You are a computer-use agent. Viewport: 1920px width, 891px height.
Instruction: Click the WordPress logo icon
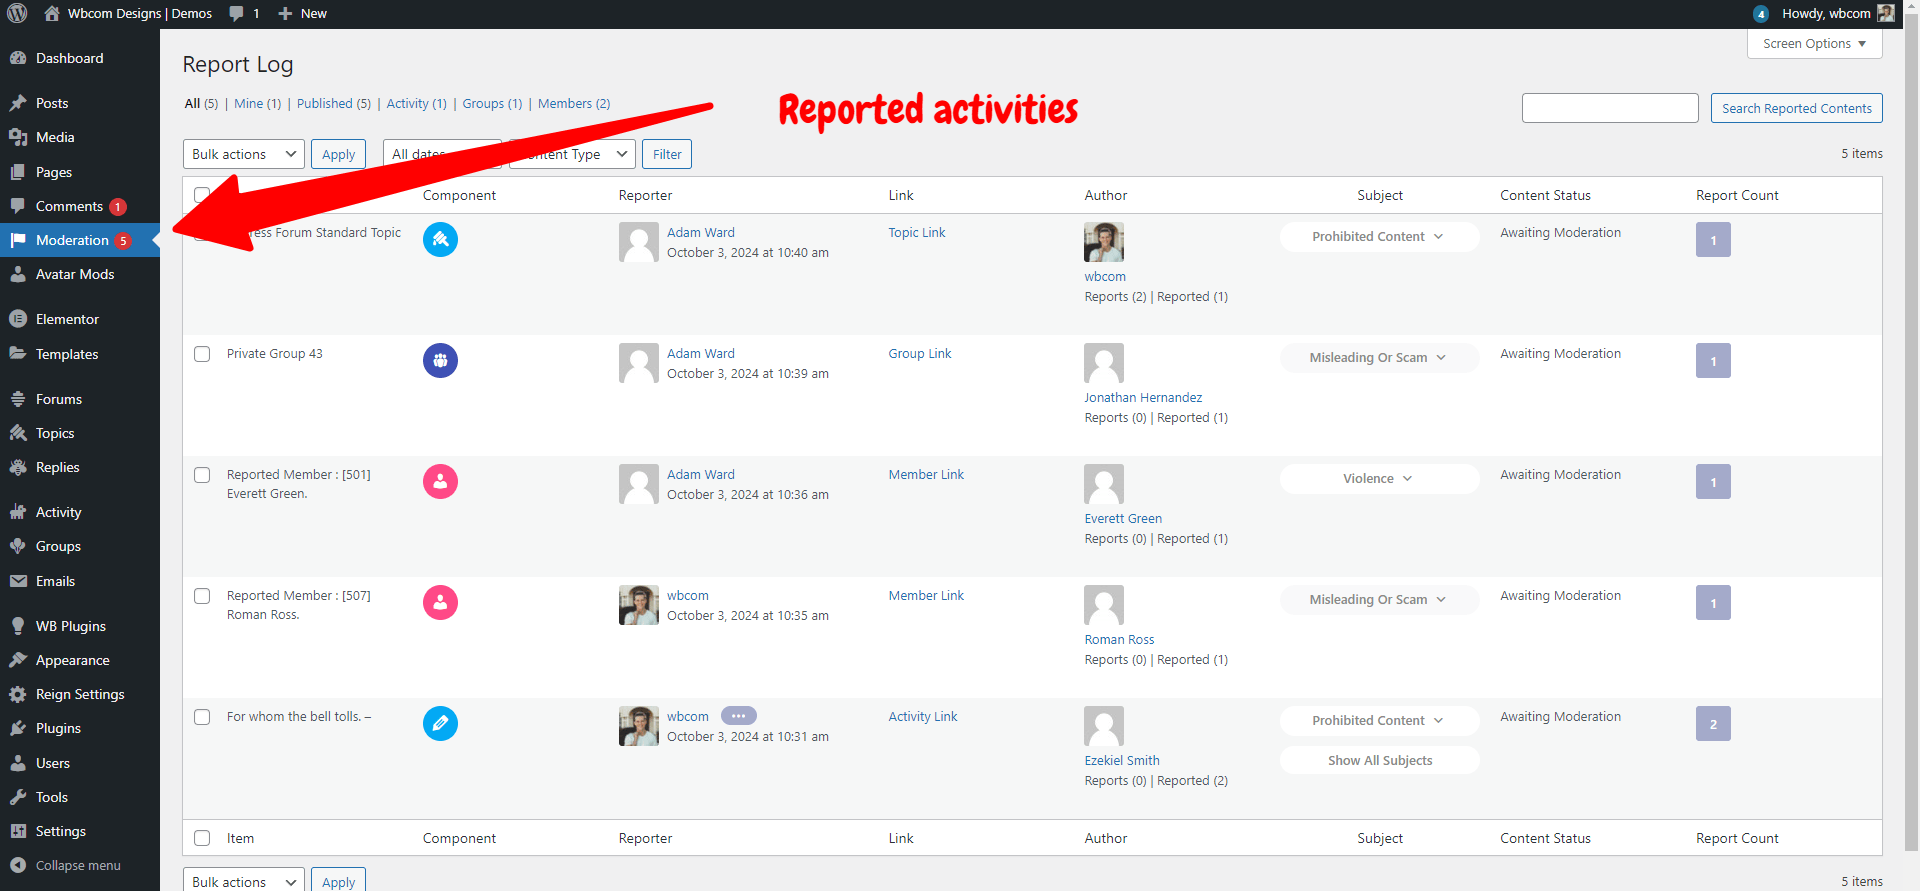pyautogui.click(x=17, y=13)
